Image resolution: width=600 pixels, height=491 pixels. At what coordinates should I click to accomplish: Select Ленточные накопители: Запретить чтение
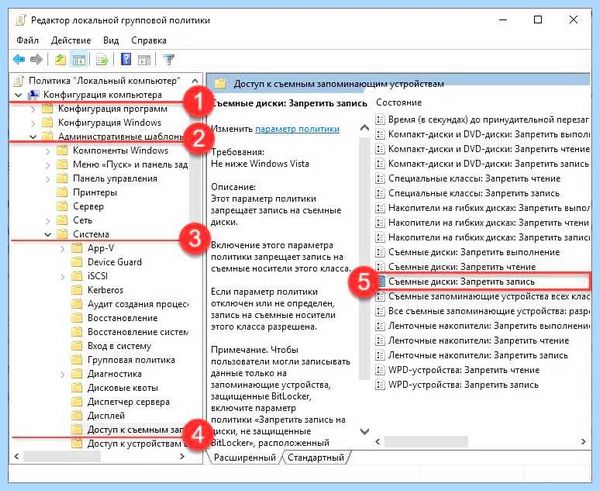pos(473,341)
